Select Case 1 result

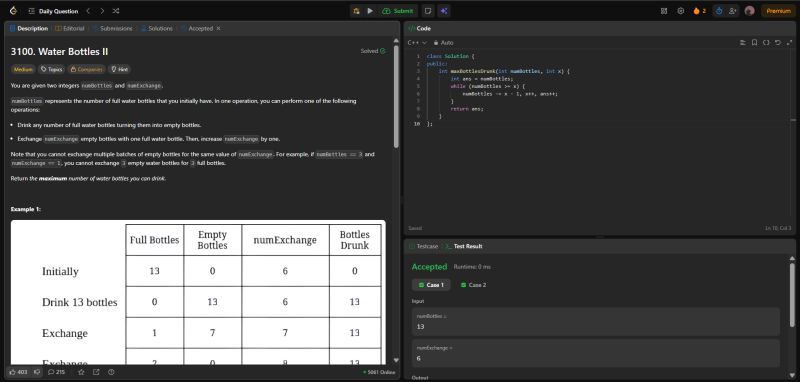click(x=431, y=285)
